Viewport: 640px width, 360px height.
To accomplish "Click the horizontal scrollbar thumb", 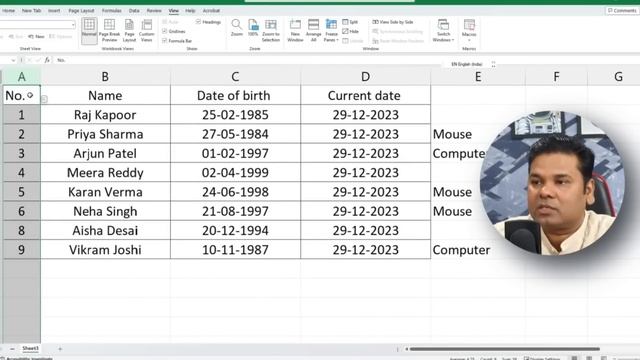I will [504, 349].
